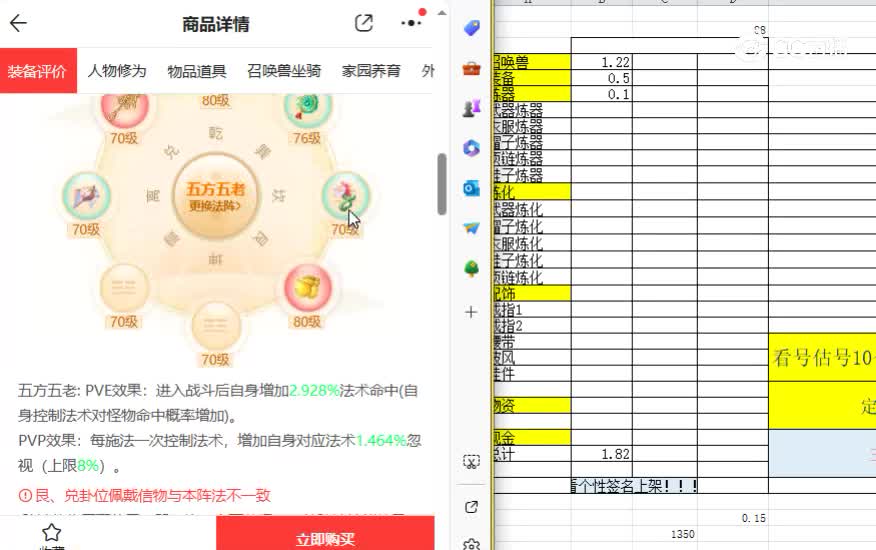Click the green 1.464% value text

point(381,440)
